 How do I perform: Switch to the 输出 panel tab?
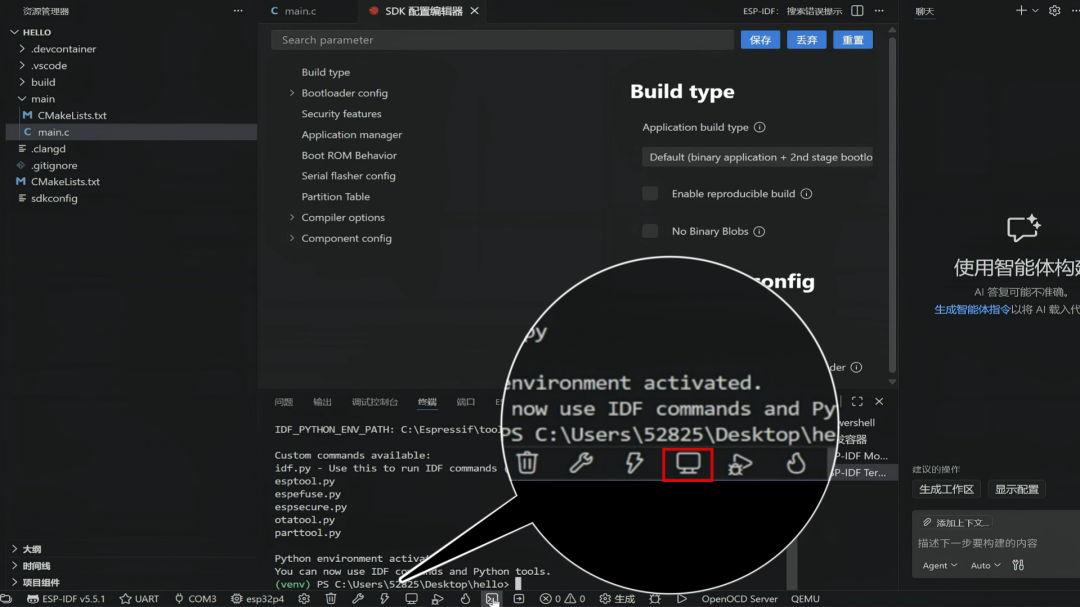click(322, 402)
